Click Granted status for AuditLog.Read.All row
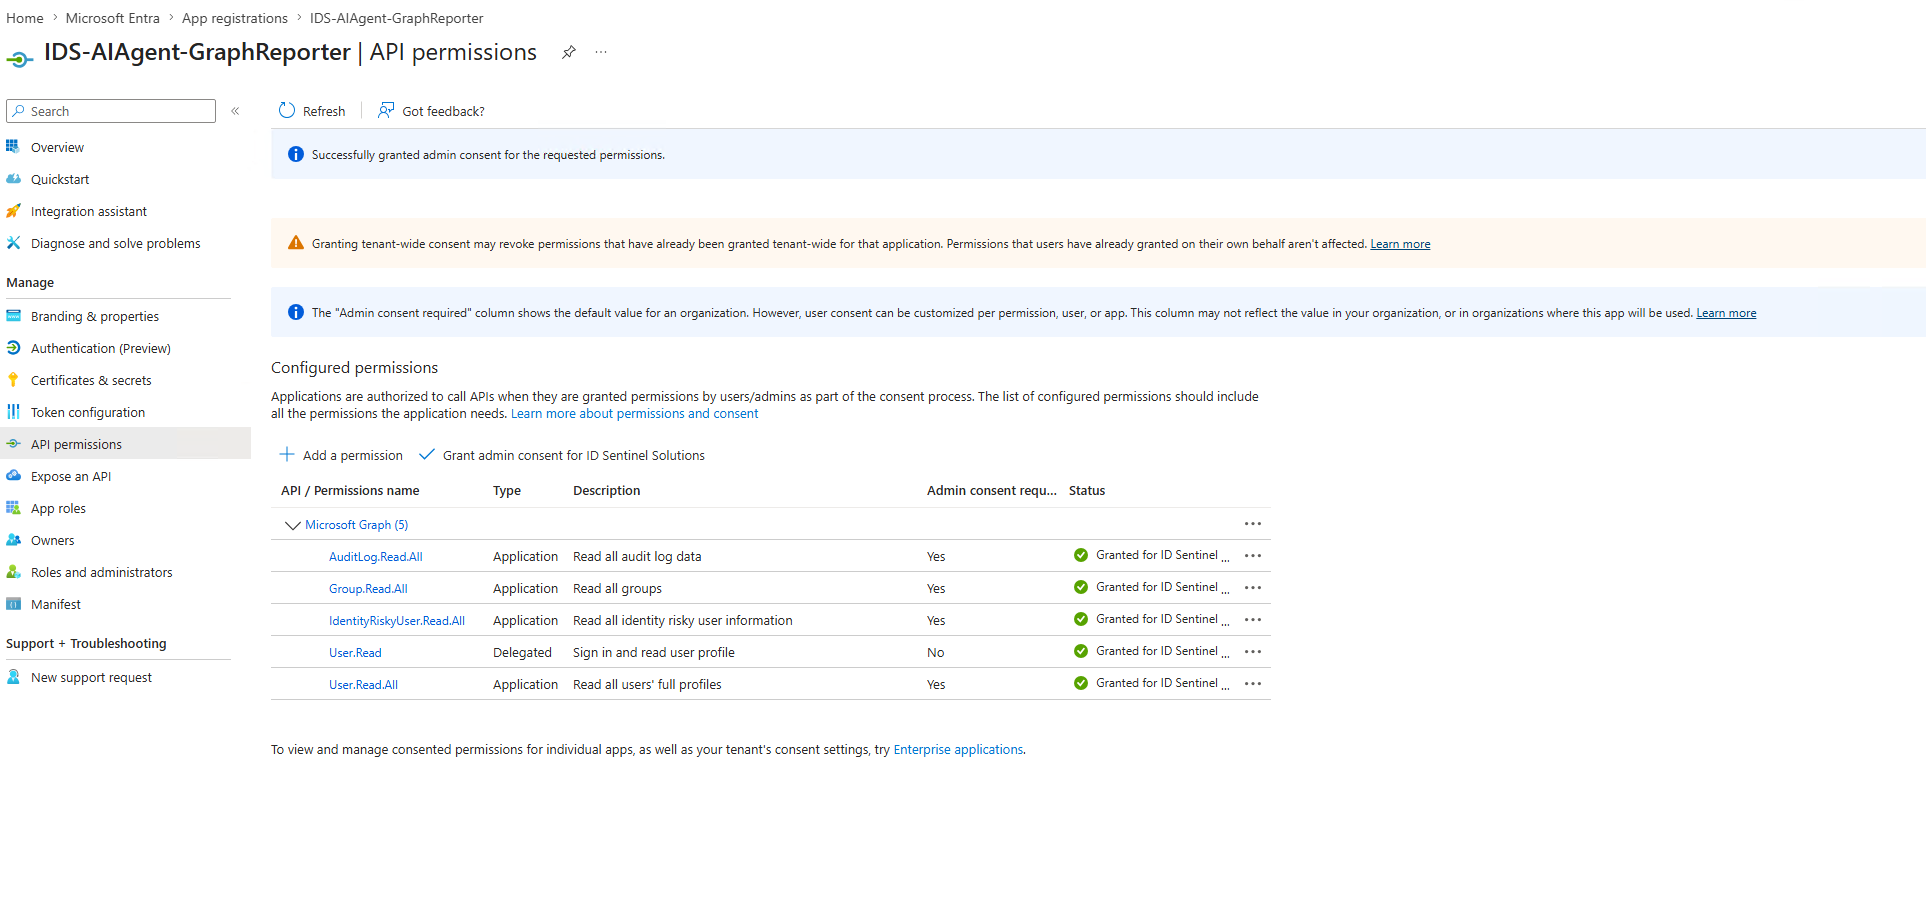The height and width of the screenshot is (918, 1926). tap(1151, 555)
